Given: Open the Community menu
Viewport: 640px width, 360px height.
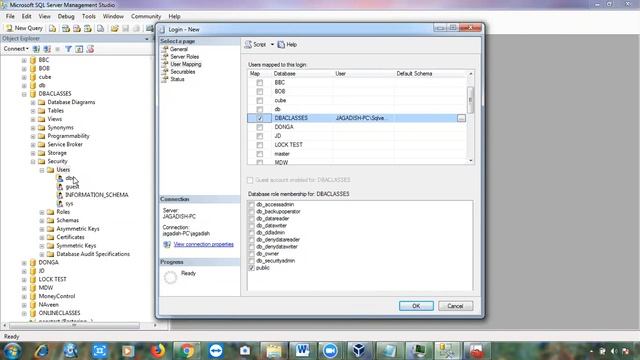Looking at the screenshot, I should pyautogui.click(x=146, y=16).
